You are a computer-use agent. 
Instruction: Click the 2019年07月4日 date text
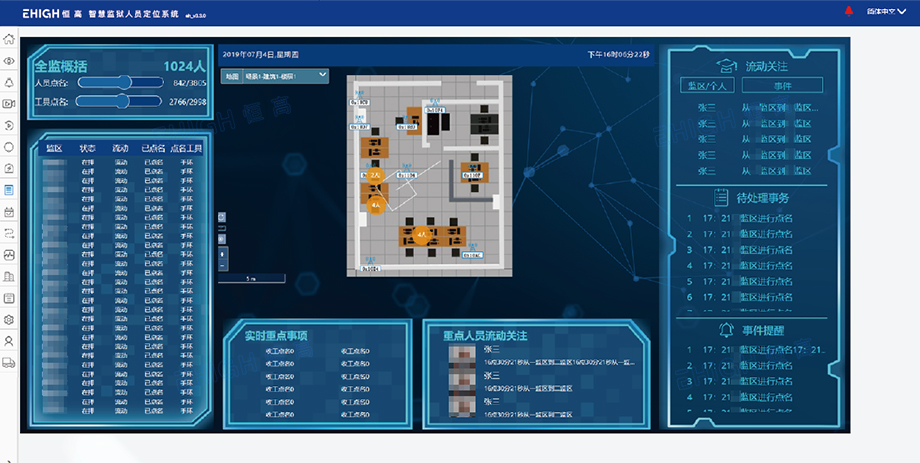261,55
